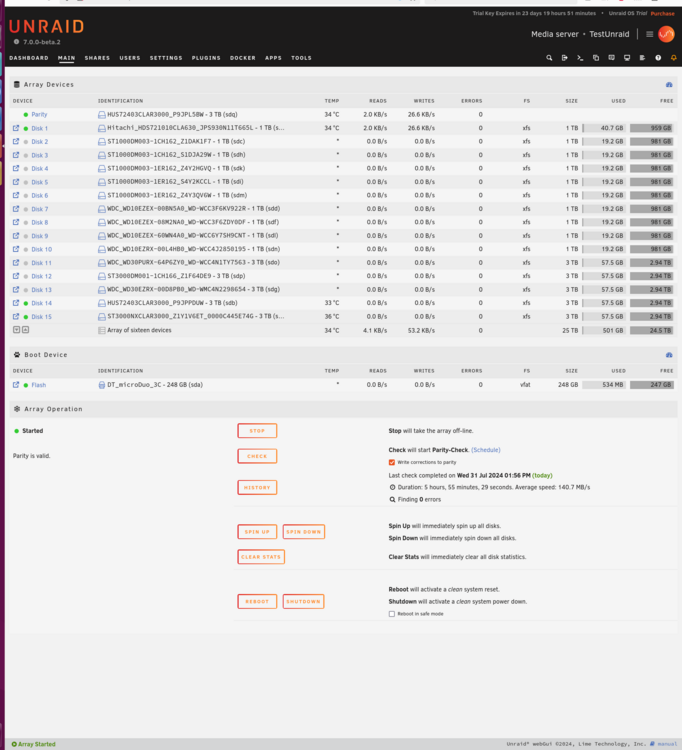Open the file manager icon in the toolbar
This screenshot has width=682, height=750.
click(596, 58)
